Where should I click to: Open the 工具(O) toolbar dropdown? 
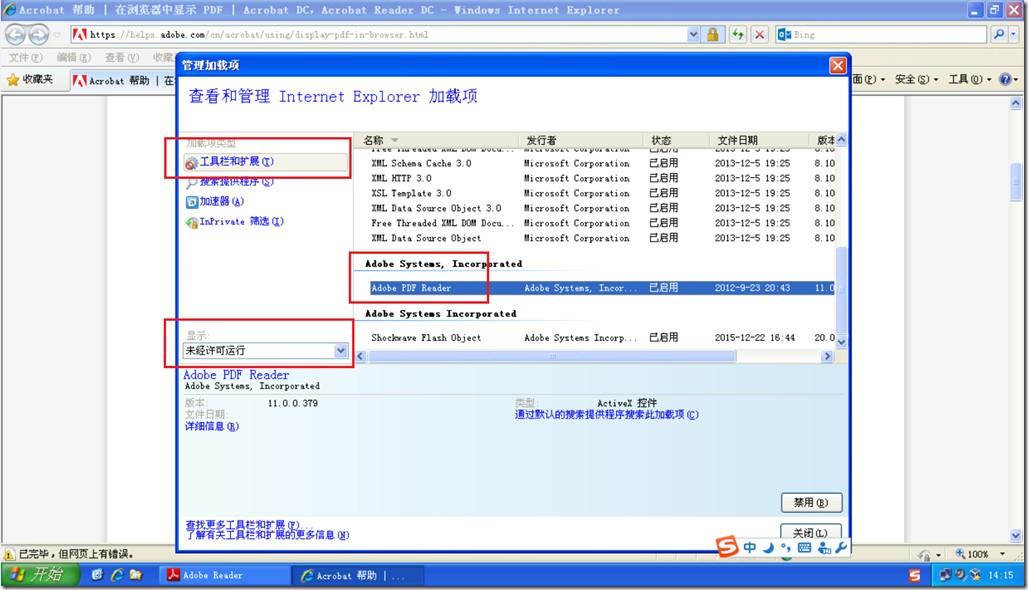pos(970,79)
